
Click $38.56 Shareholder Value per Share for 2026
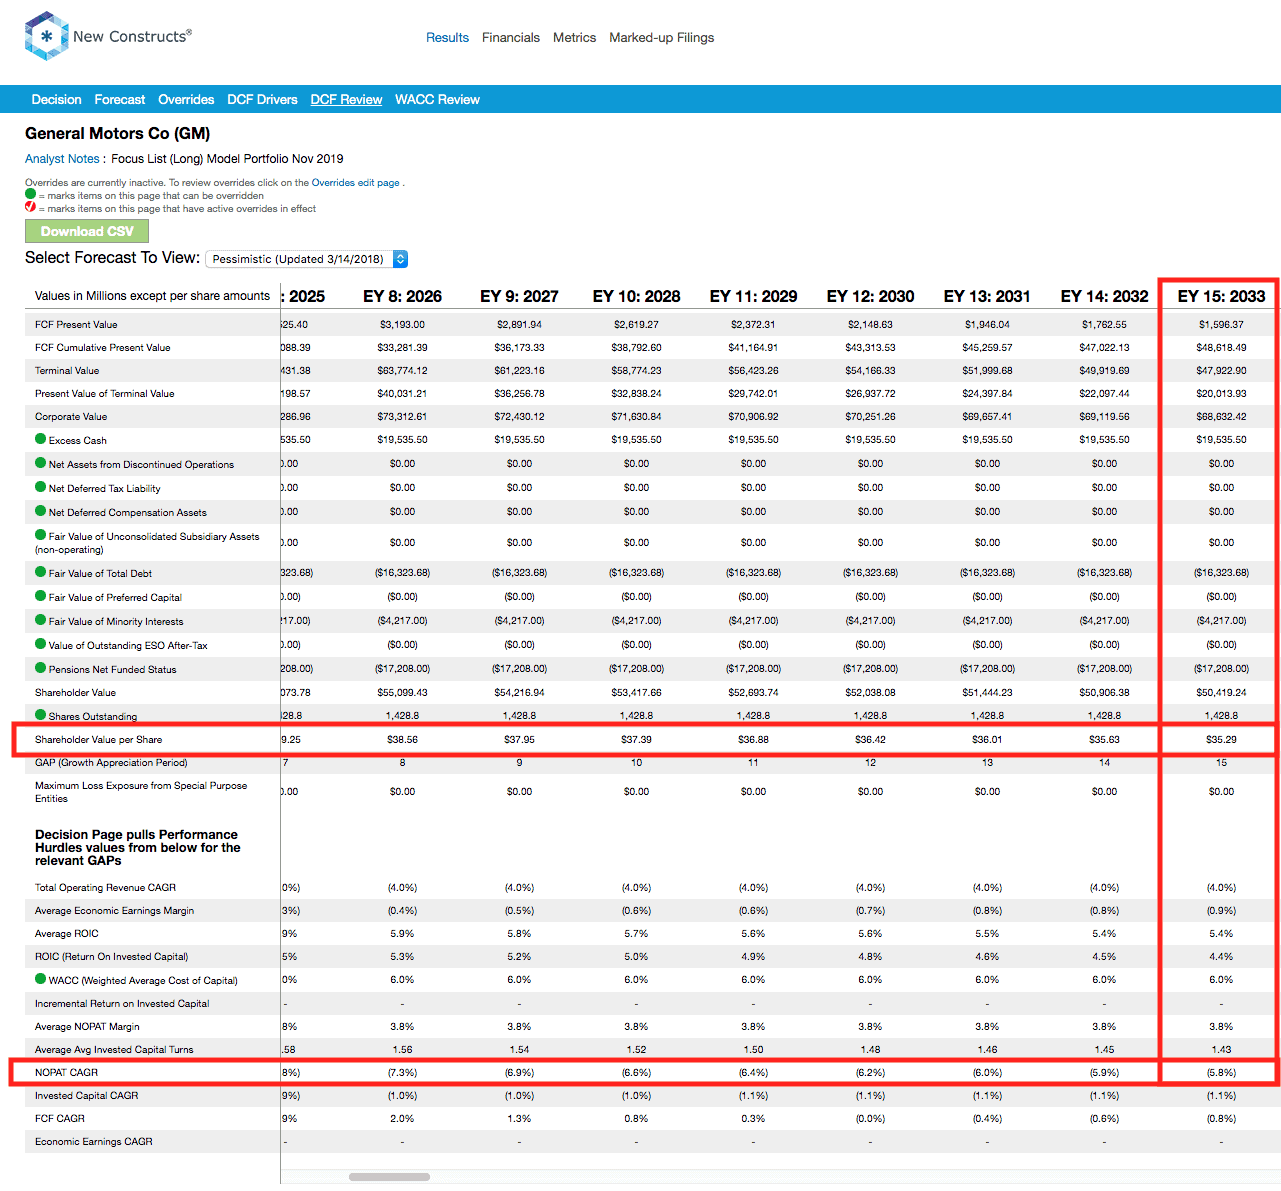pos(402,739)
